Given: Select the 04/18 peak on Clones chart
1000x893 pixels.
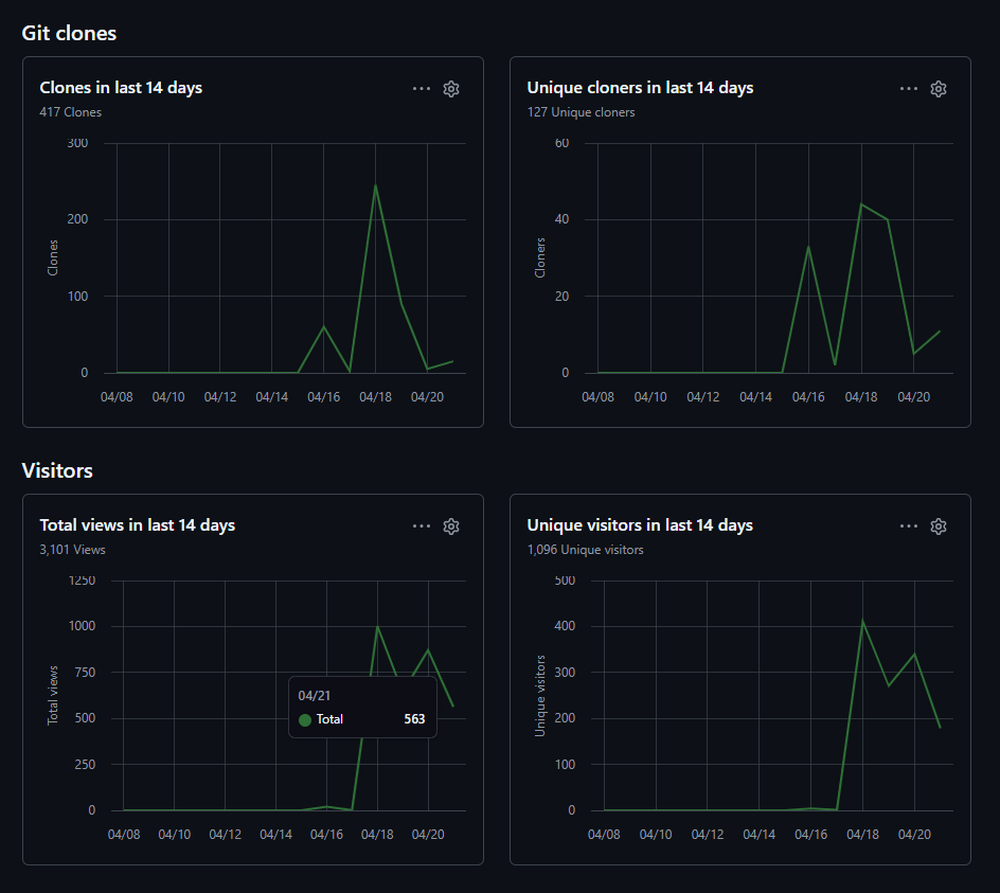Looking at the screenshot, I should 375,186.
